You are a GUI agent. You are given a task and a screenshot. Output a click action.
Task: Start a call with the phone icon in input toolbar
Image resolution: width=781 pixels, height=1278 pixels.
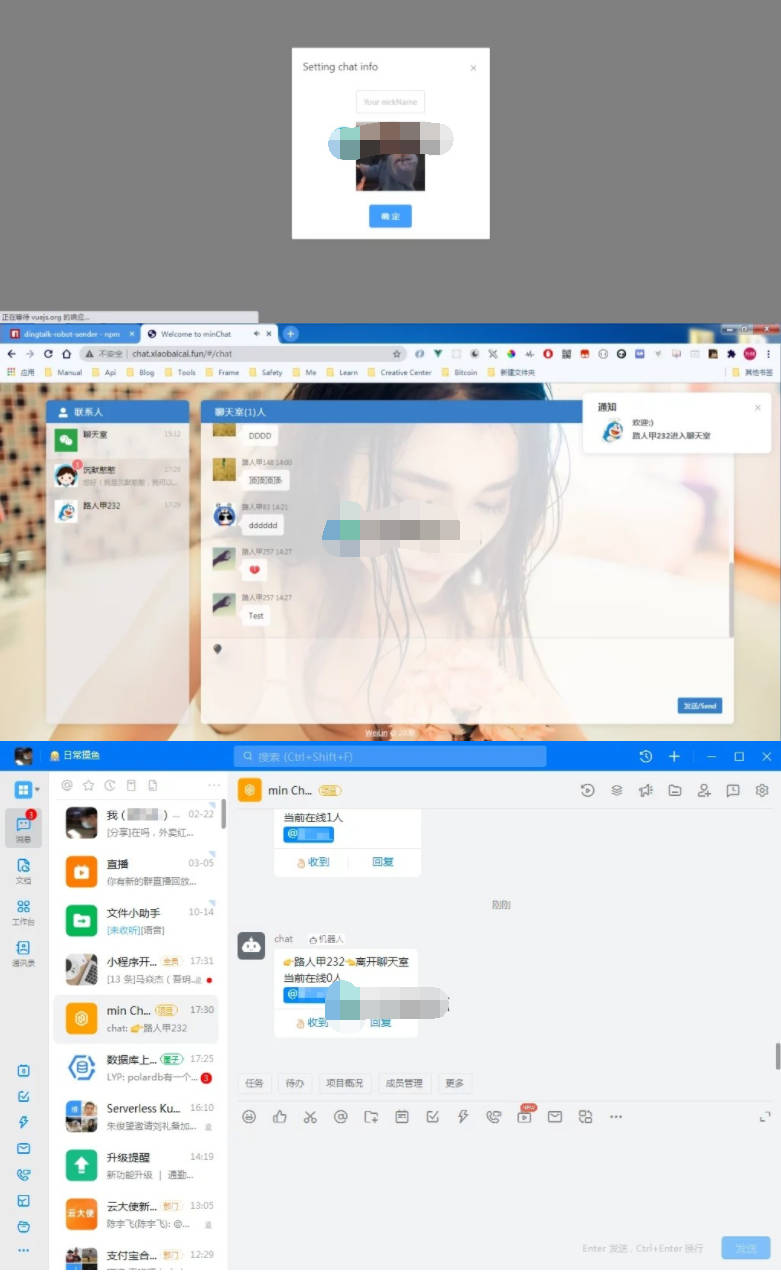493,1116
